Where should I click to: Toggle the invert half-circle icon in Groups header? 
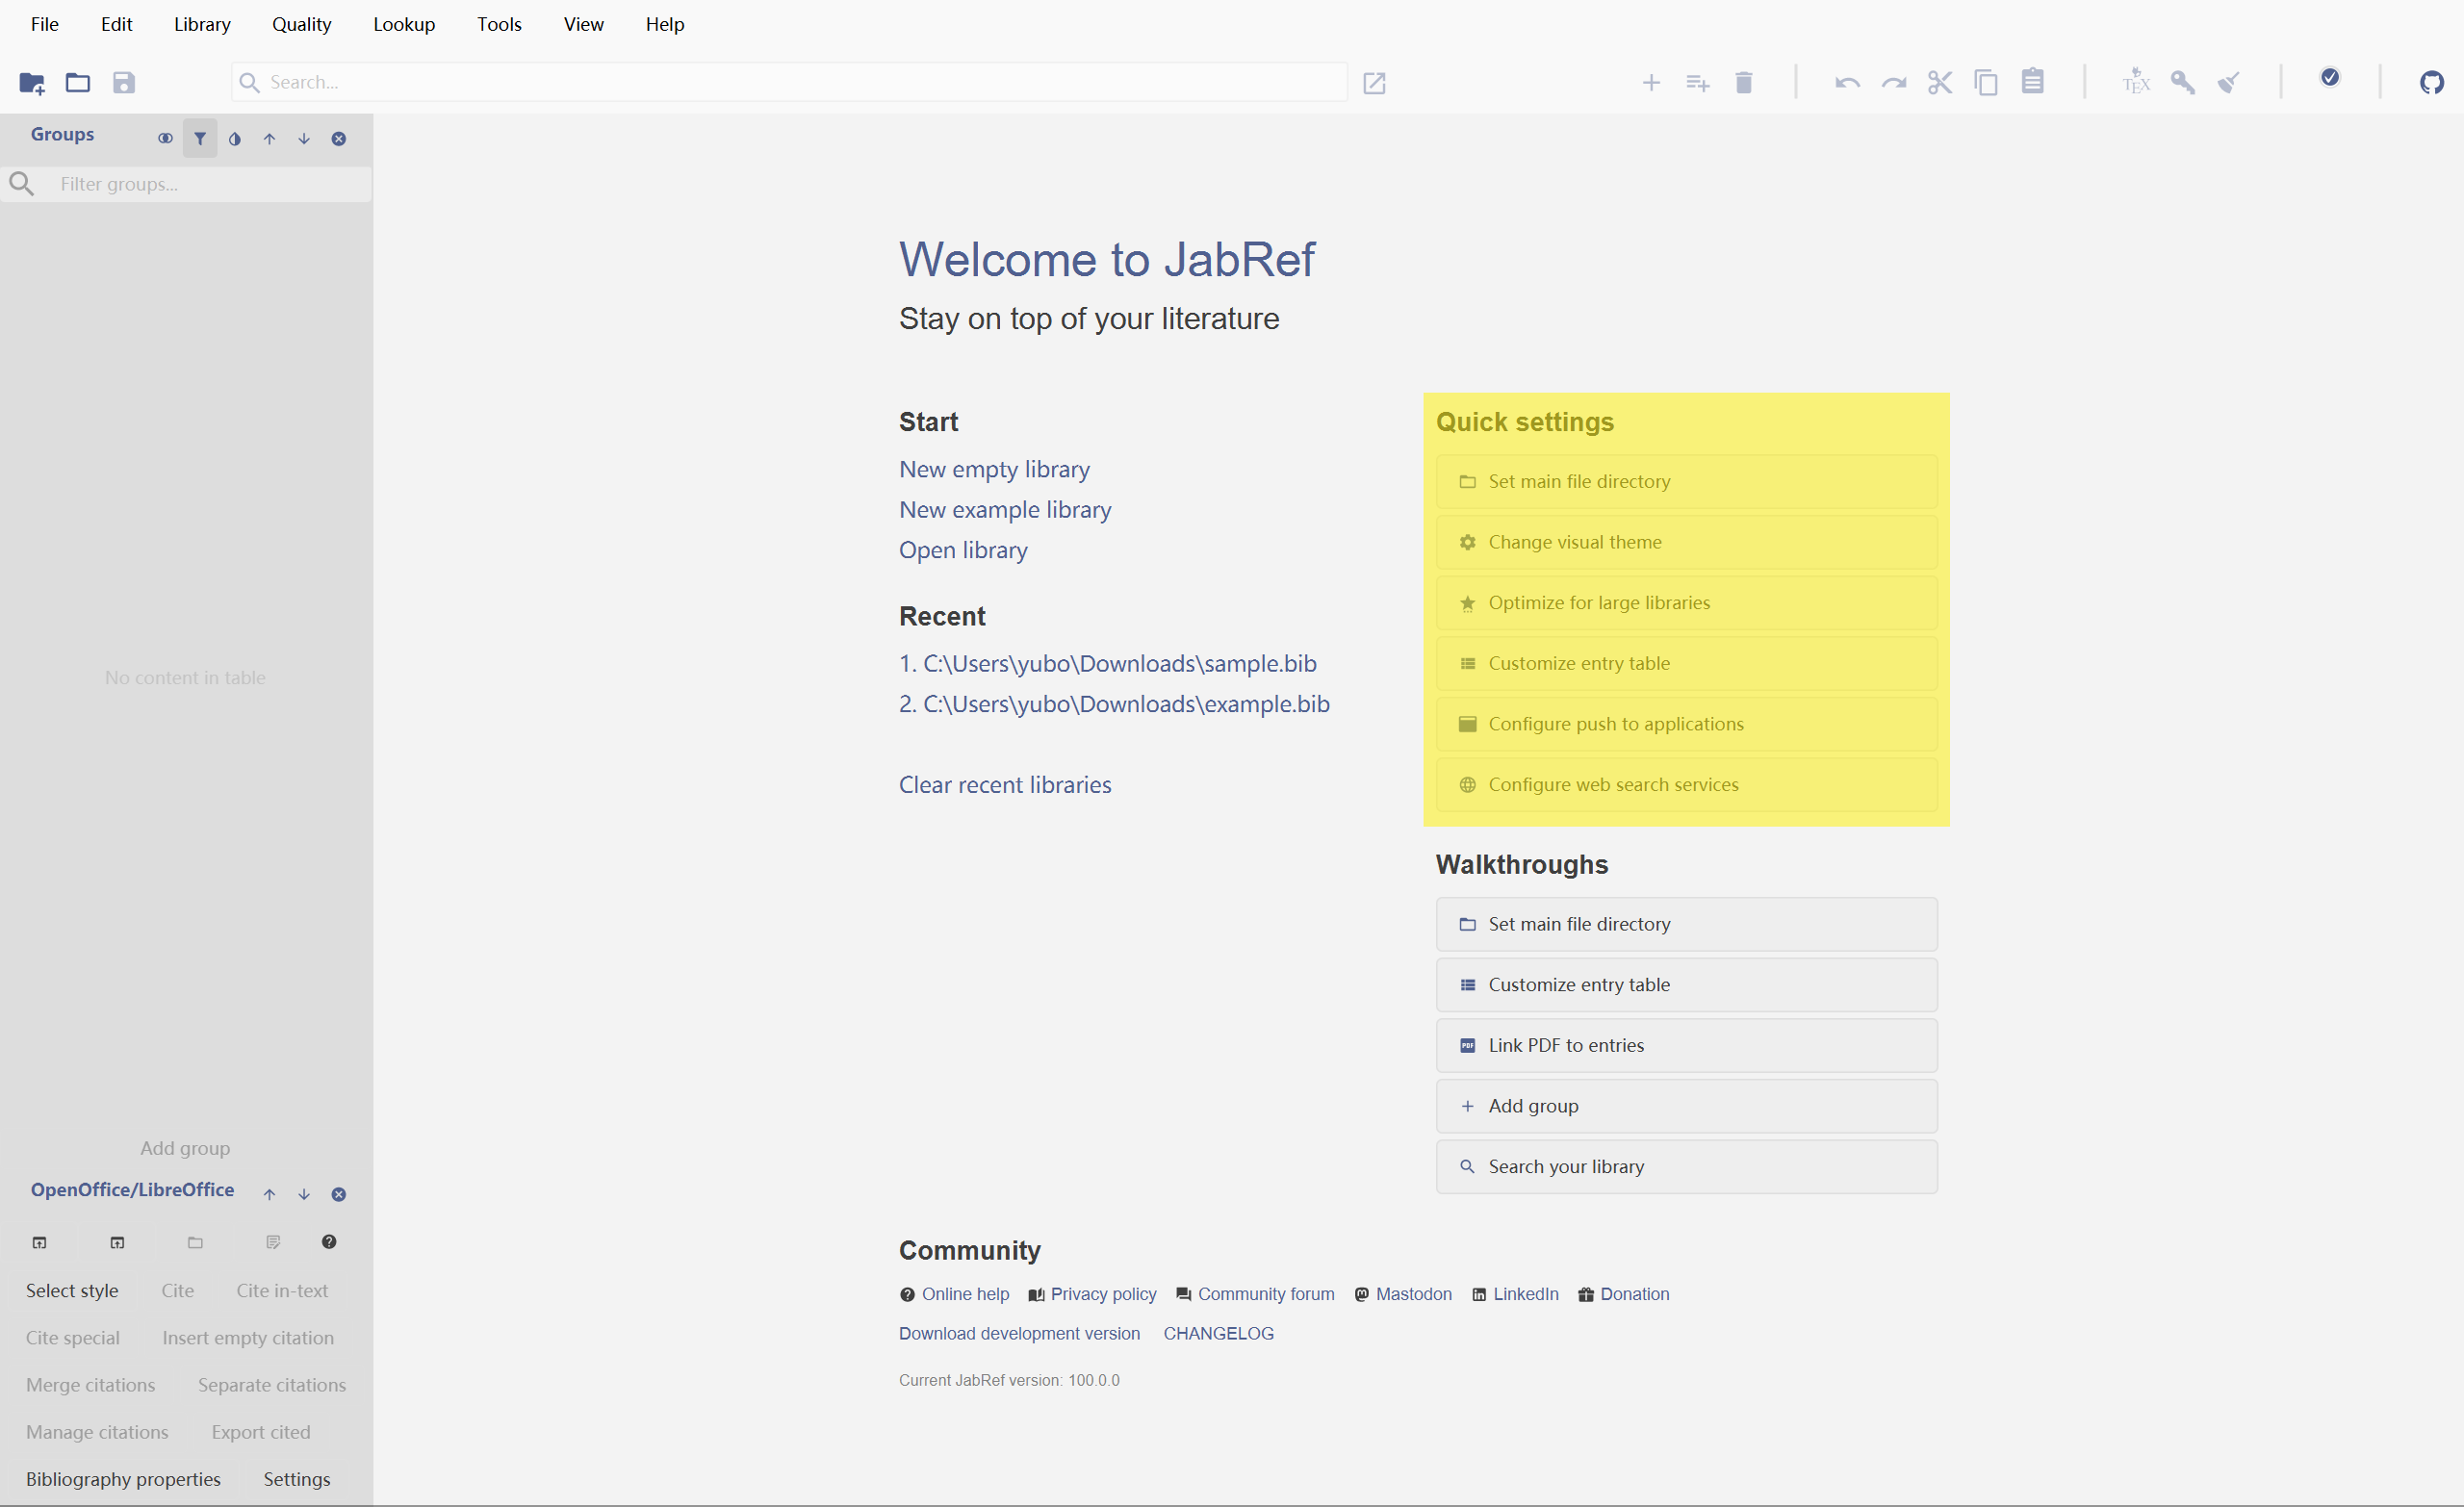pyautogui.click(x=235, y=139)
